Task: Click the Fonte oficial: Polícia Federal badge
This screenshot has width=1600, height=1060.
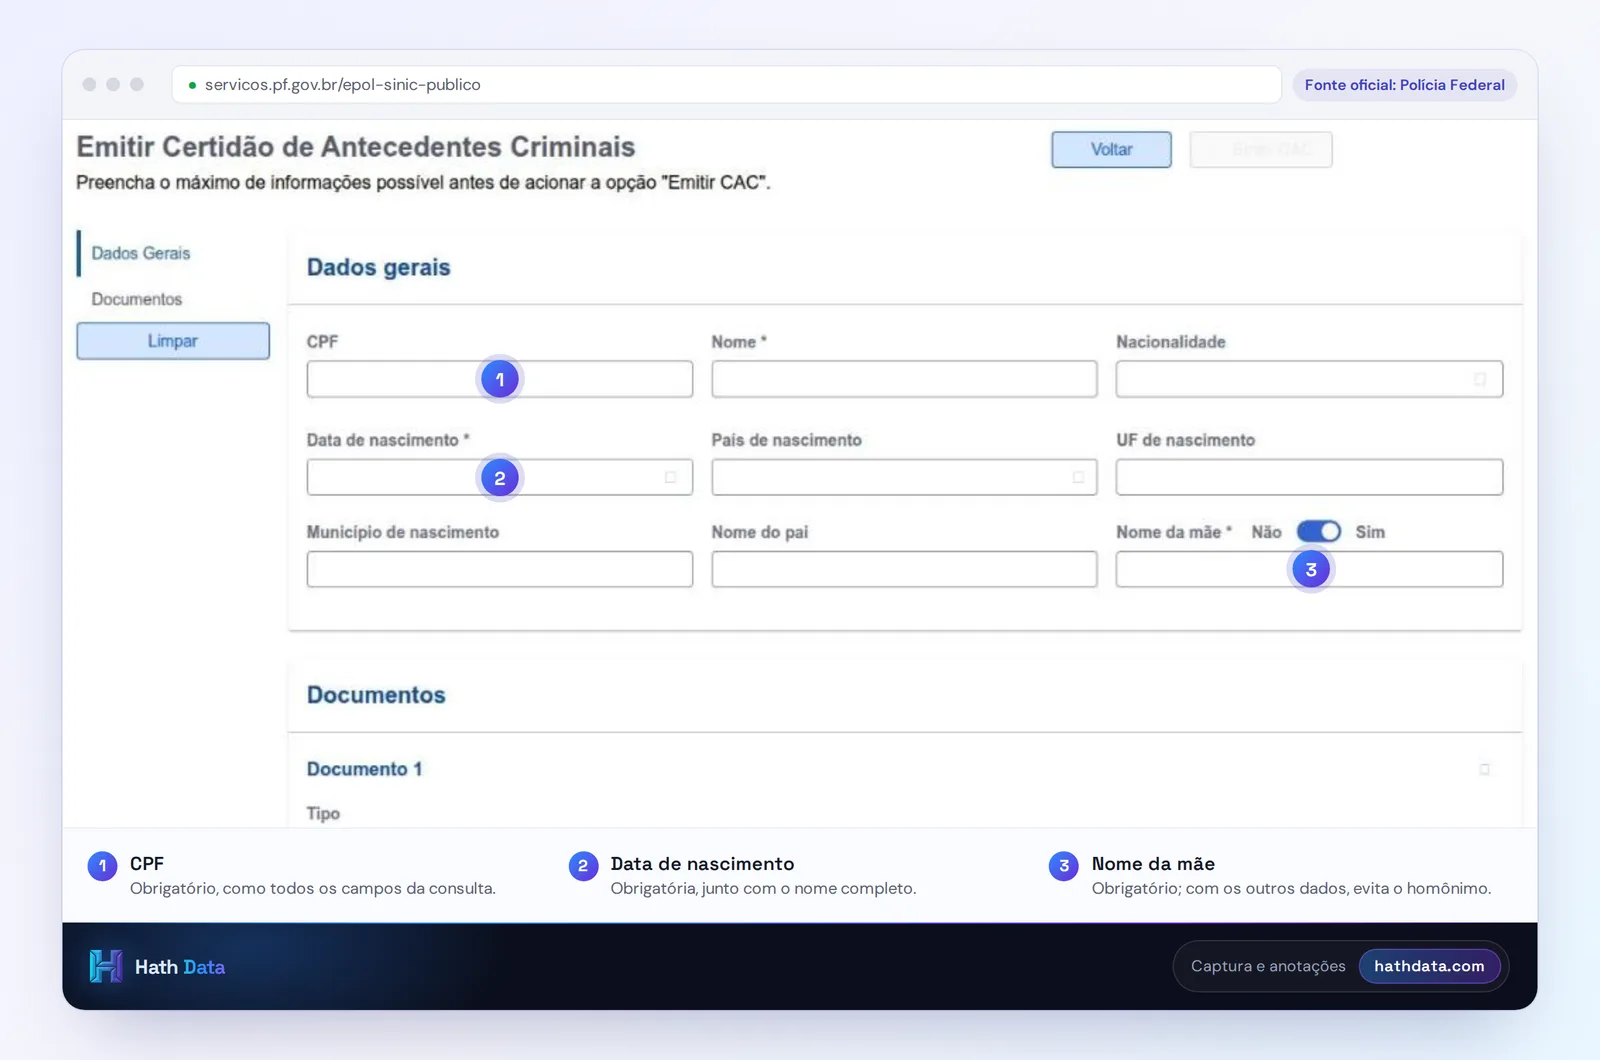Action: [1404, 85]
